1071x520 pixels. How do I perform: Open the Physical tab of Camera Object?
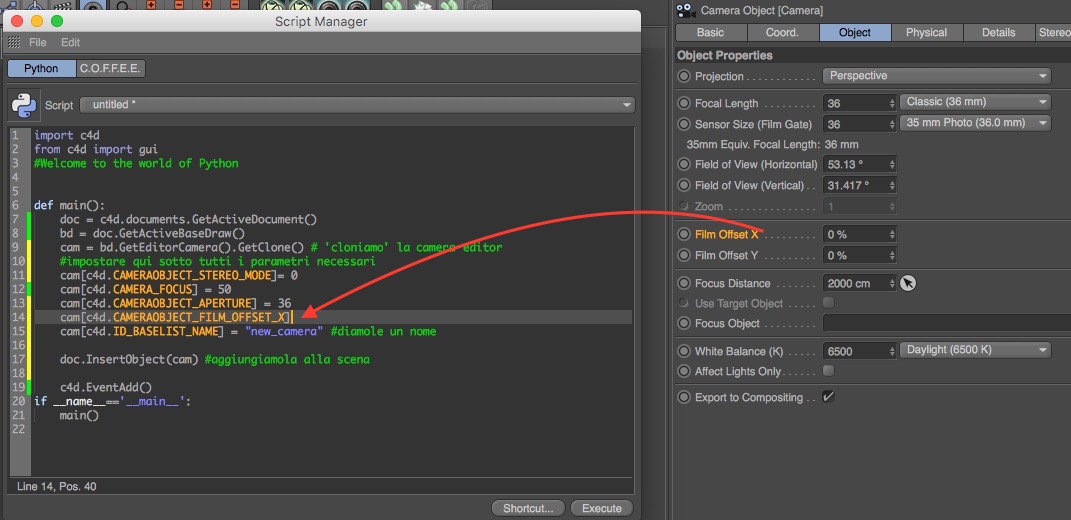(927, 32)
